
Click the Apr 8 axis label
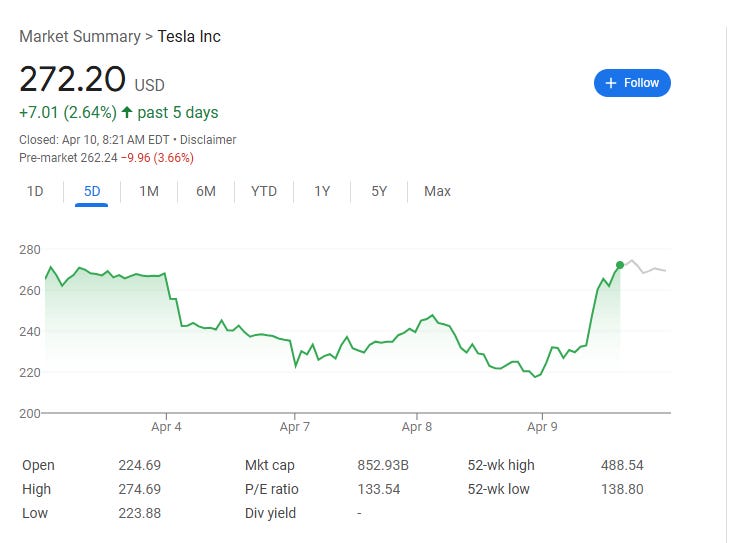click(x=417, y=427)
